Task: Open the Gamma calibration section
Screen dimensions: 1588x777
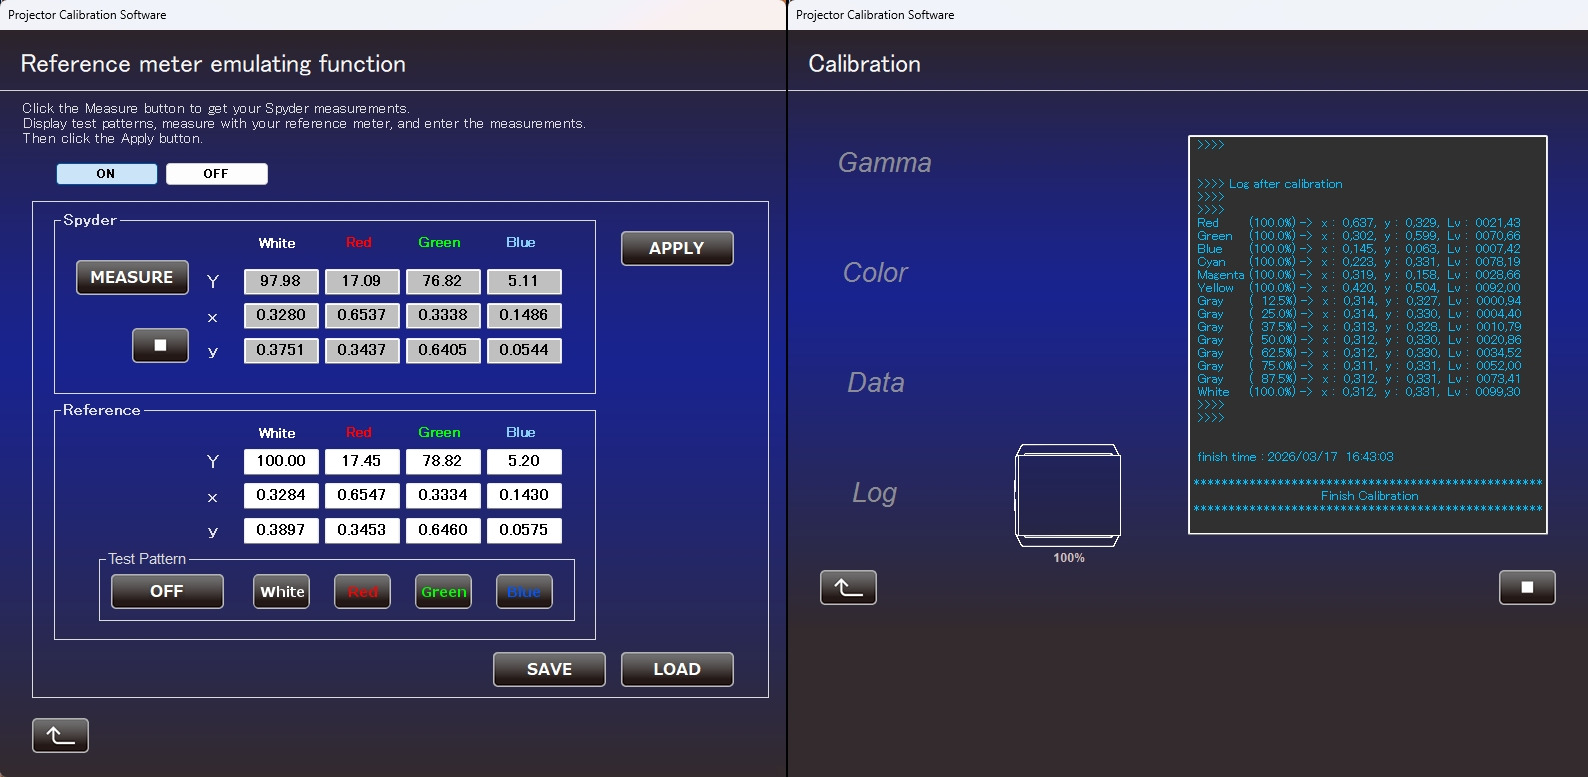Action: coord(884,163)
